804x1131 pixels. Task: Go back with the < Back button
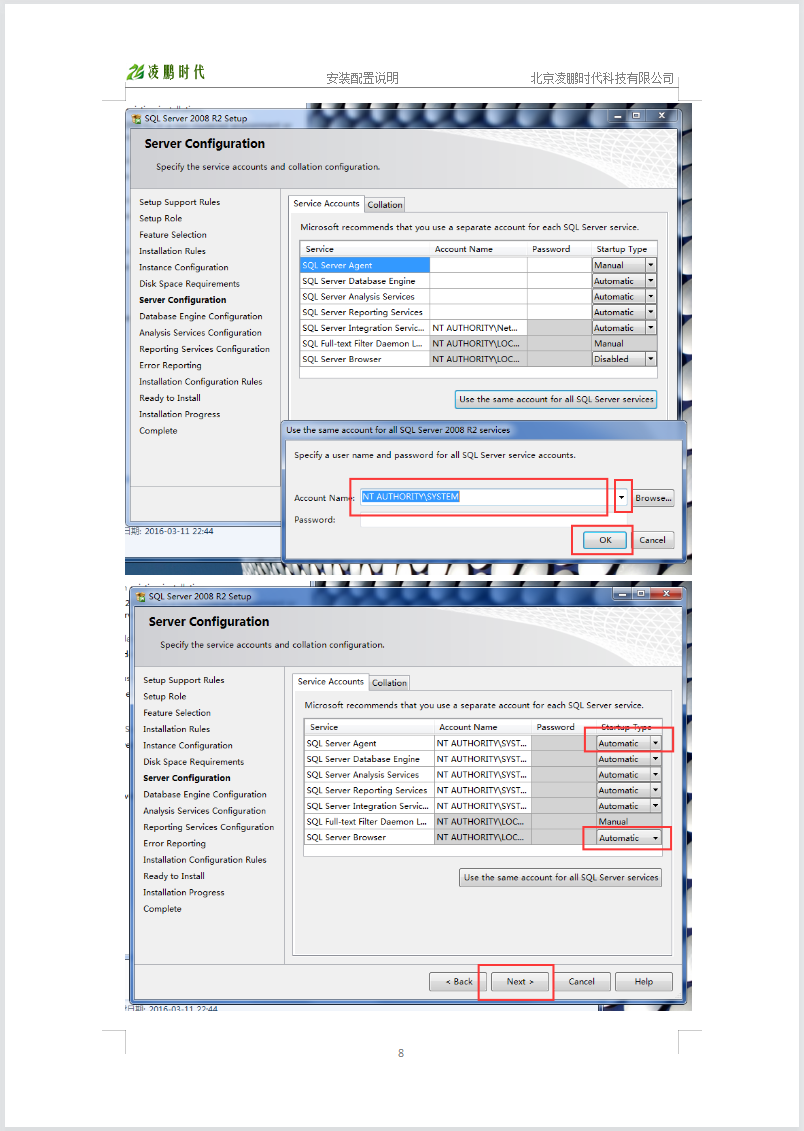click(459, 982)
